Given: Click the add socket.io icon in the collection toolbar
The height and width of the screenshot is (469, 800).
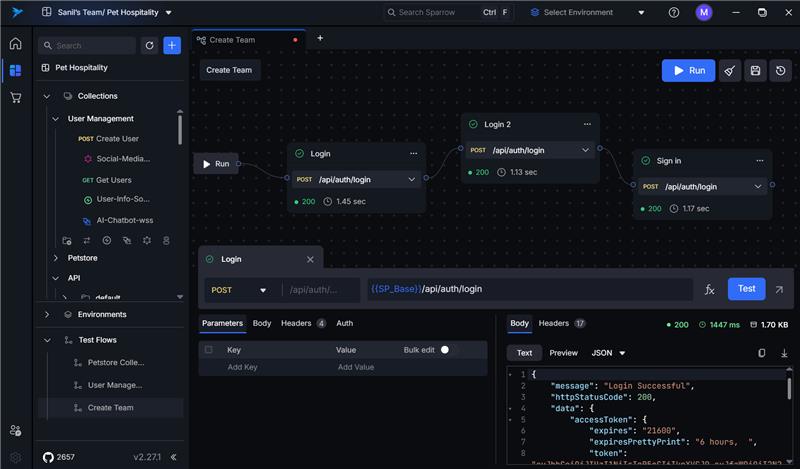Looking at the screenshot, I should (107, 240).
